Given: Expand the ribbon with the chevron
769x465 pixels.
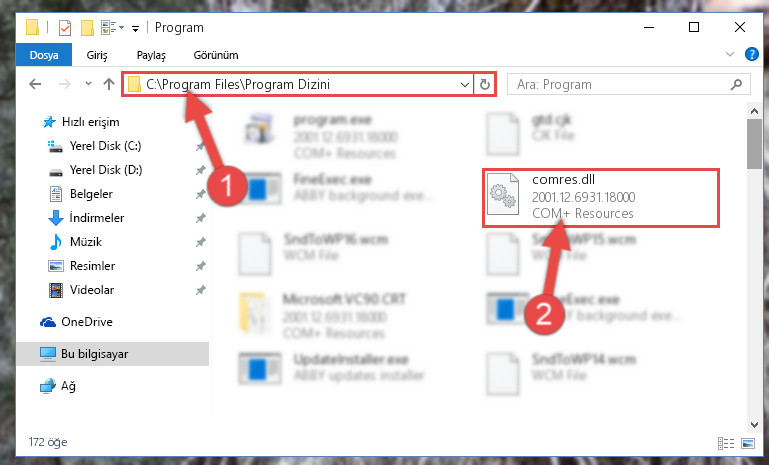Looking at the screenshot, I should (730, 54).
